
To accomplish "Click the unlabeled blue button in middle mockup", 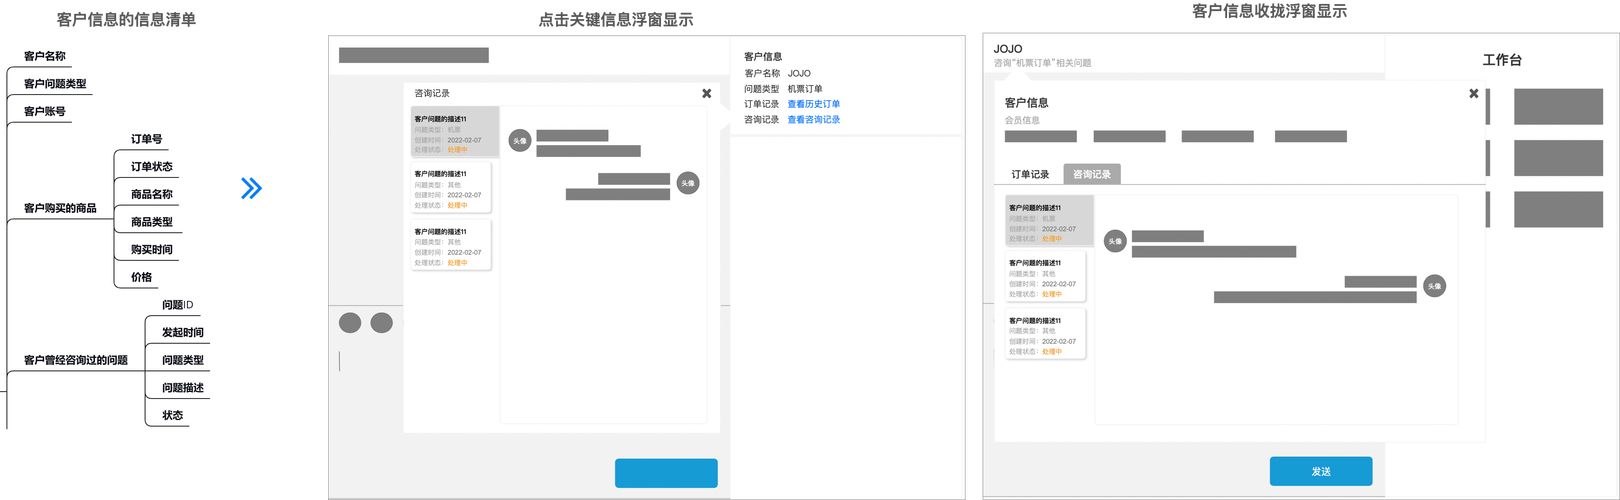I will tap(666, 473).
